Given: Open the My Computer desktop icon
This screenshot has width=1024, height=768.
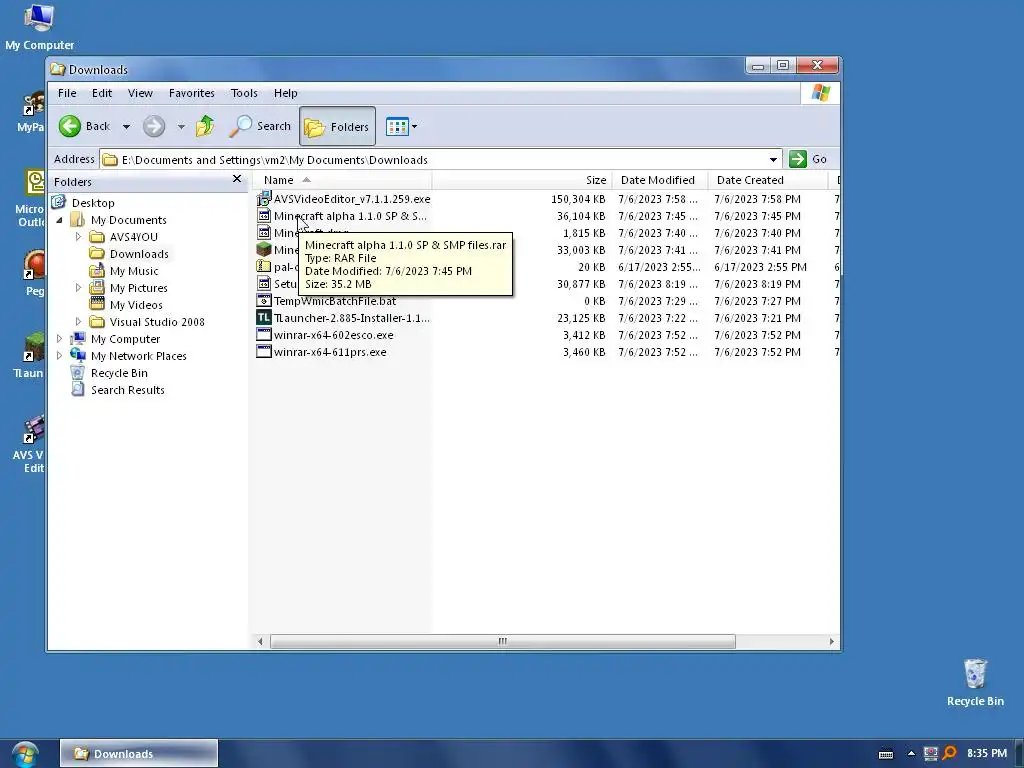Looking at the screenshot, I should pyautogui.click(x=39, y=27).
